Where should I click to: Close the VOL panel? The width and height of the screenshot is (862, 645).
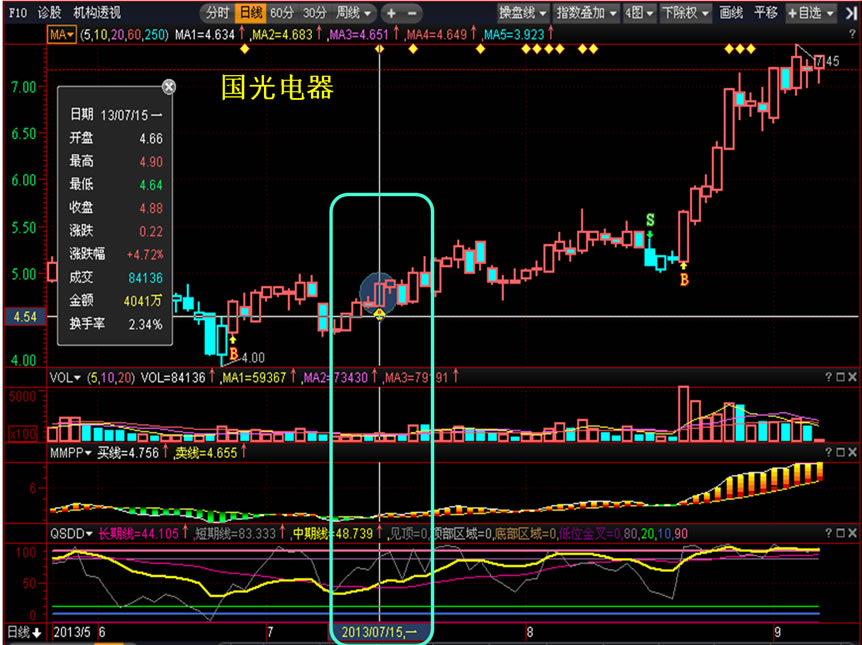(x=852, y=377)
